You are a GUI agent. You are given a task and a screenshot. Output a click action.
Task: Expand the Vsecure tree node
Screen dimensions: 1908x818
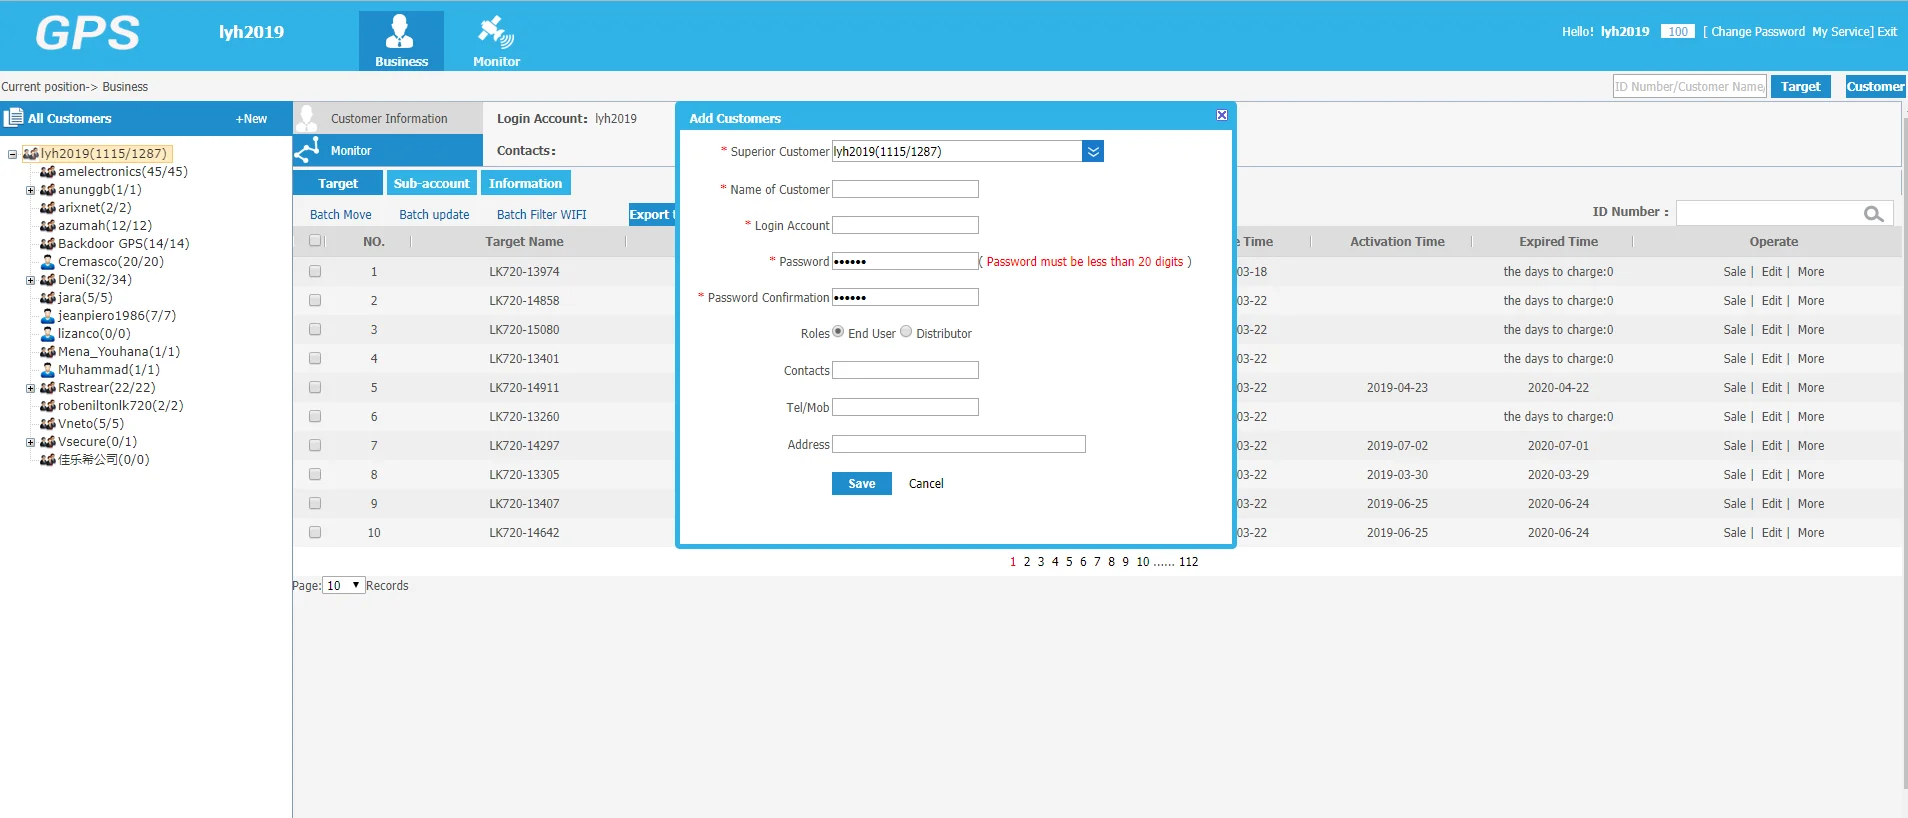coord(30,442)
